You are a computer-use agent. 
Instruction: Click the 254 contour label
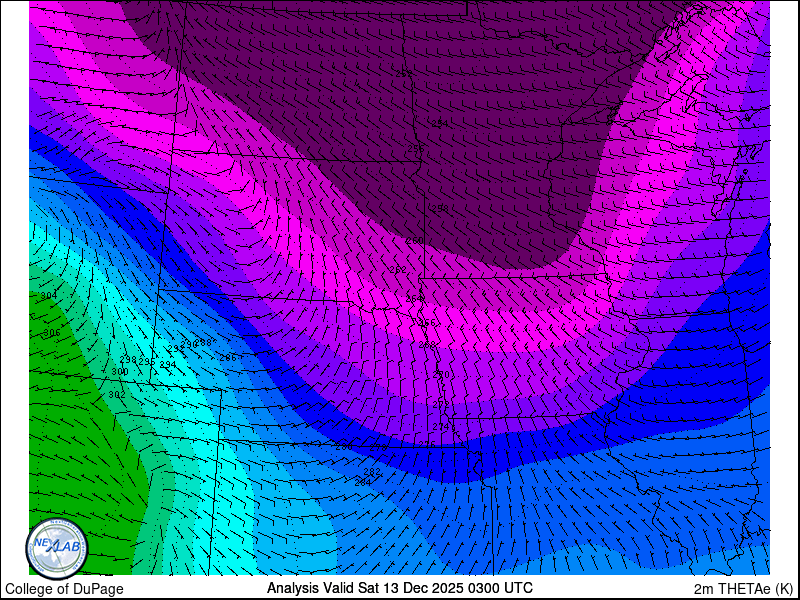440,123
